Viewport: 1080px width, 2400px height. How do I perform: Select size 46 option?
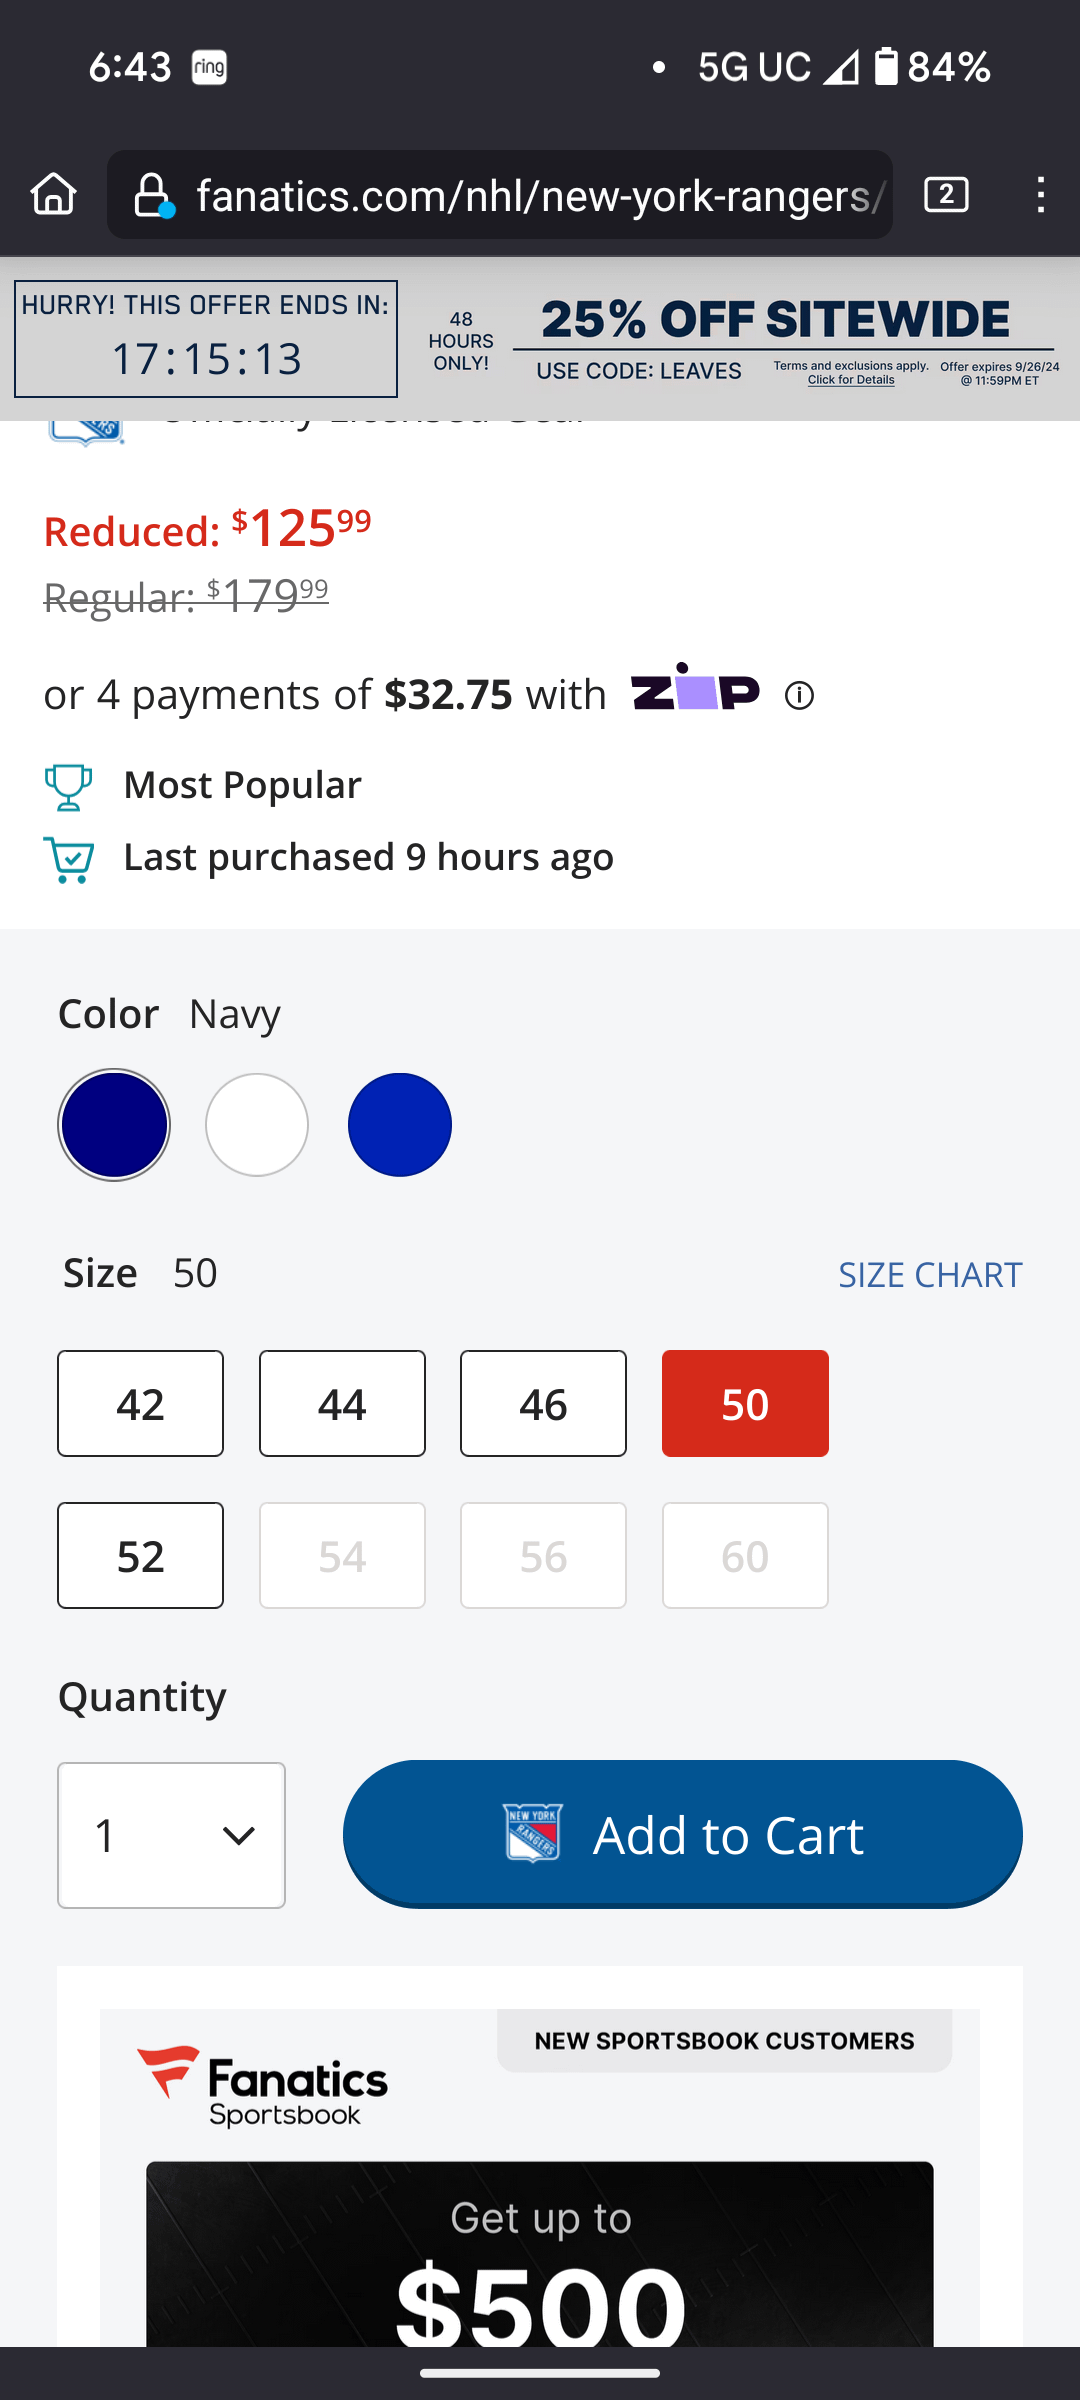pos(543,1403)
